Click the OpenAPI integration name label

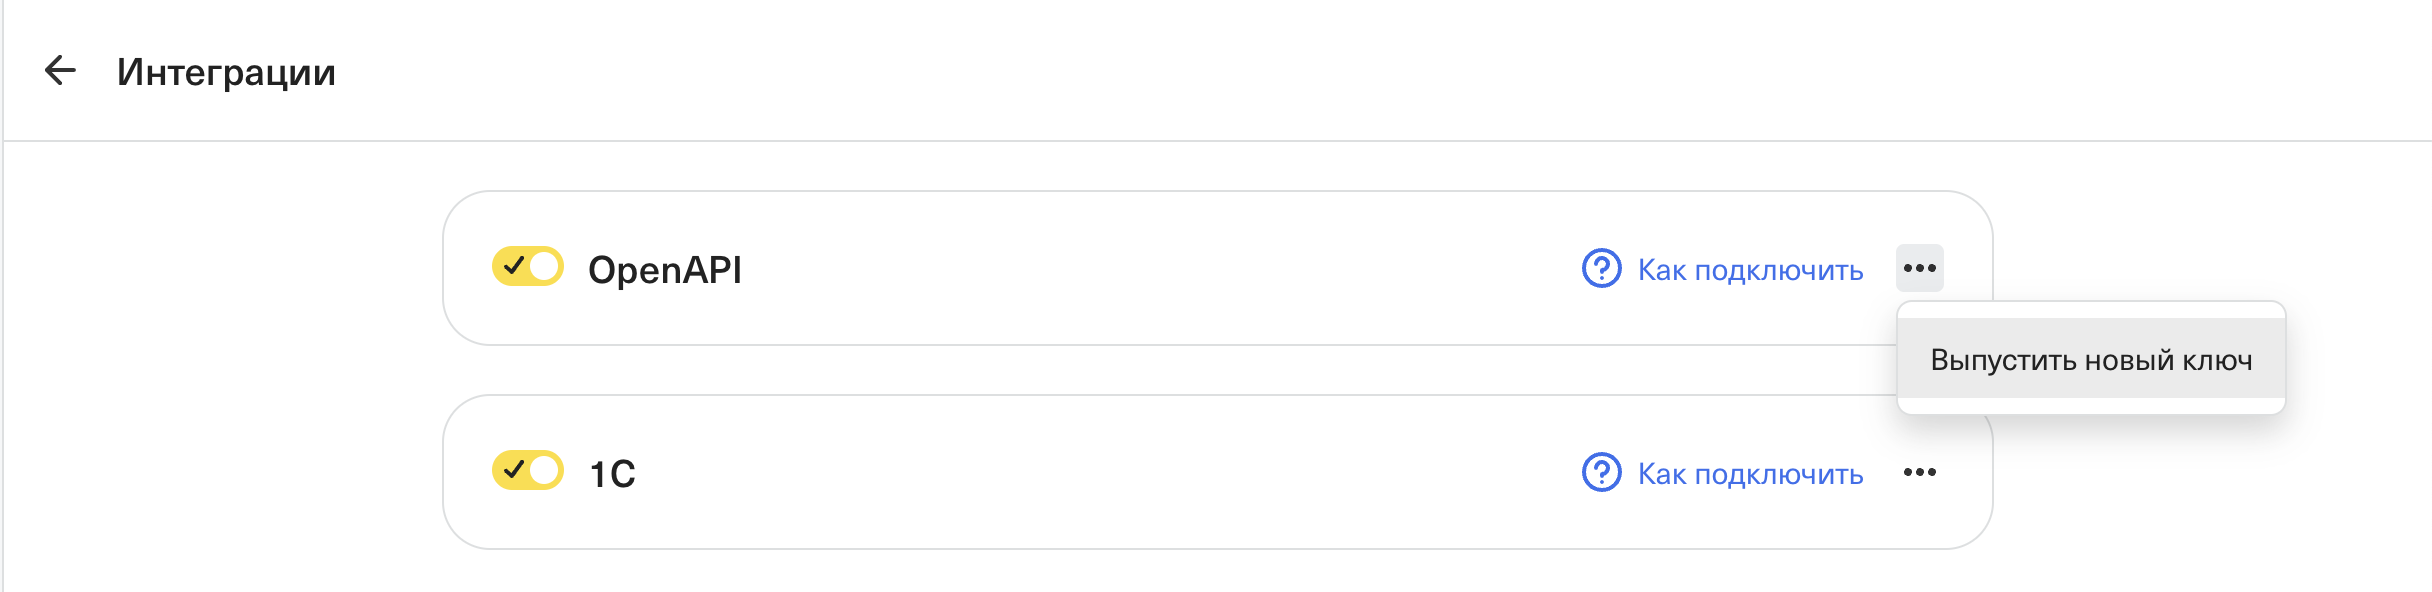pyautogui.click(x=665, y=270)
